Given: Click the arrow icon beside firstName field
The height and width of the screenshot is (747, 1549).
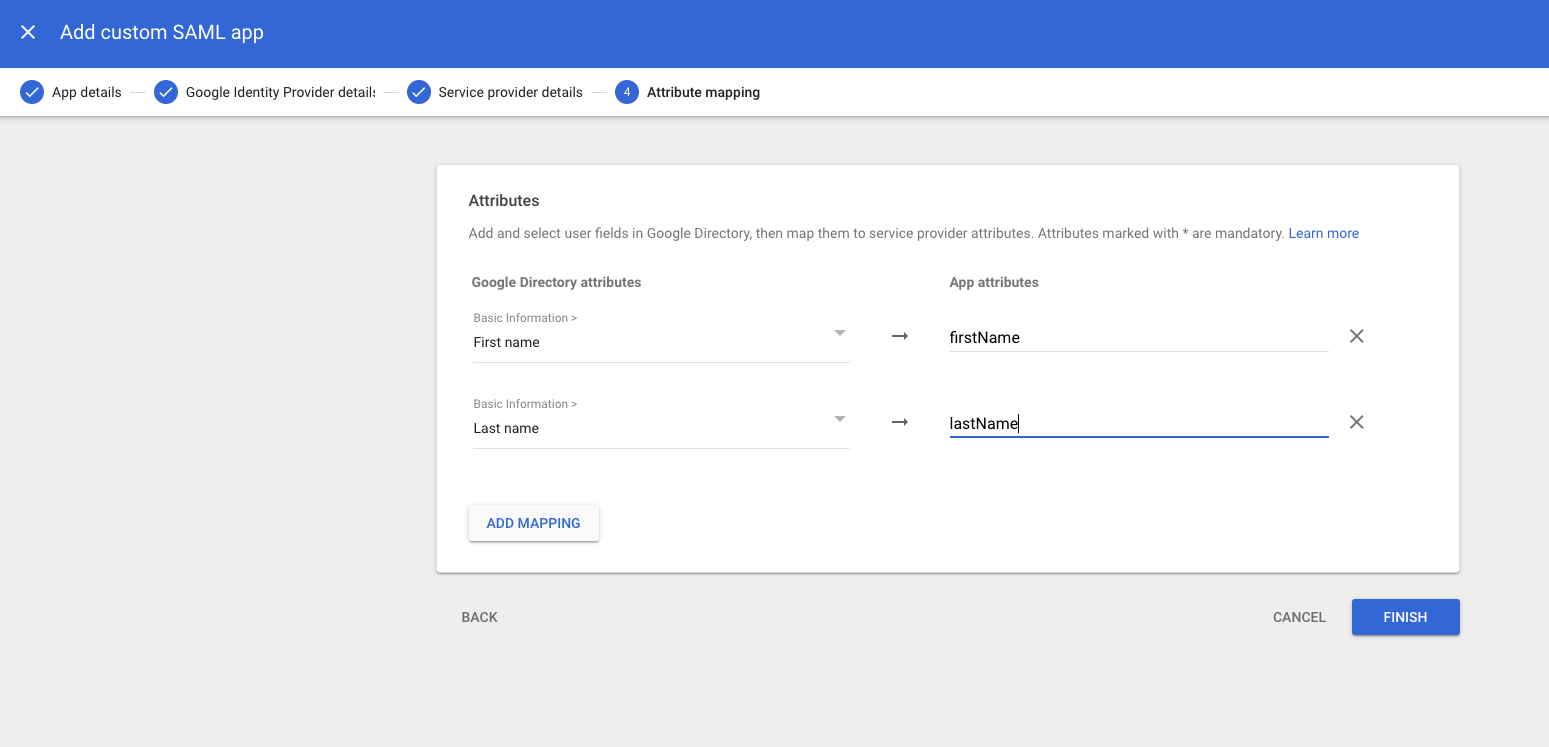Looking at the screenshot, I should [x=900, y=336].
